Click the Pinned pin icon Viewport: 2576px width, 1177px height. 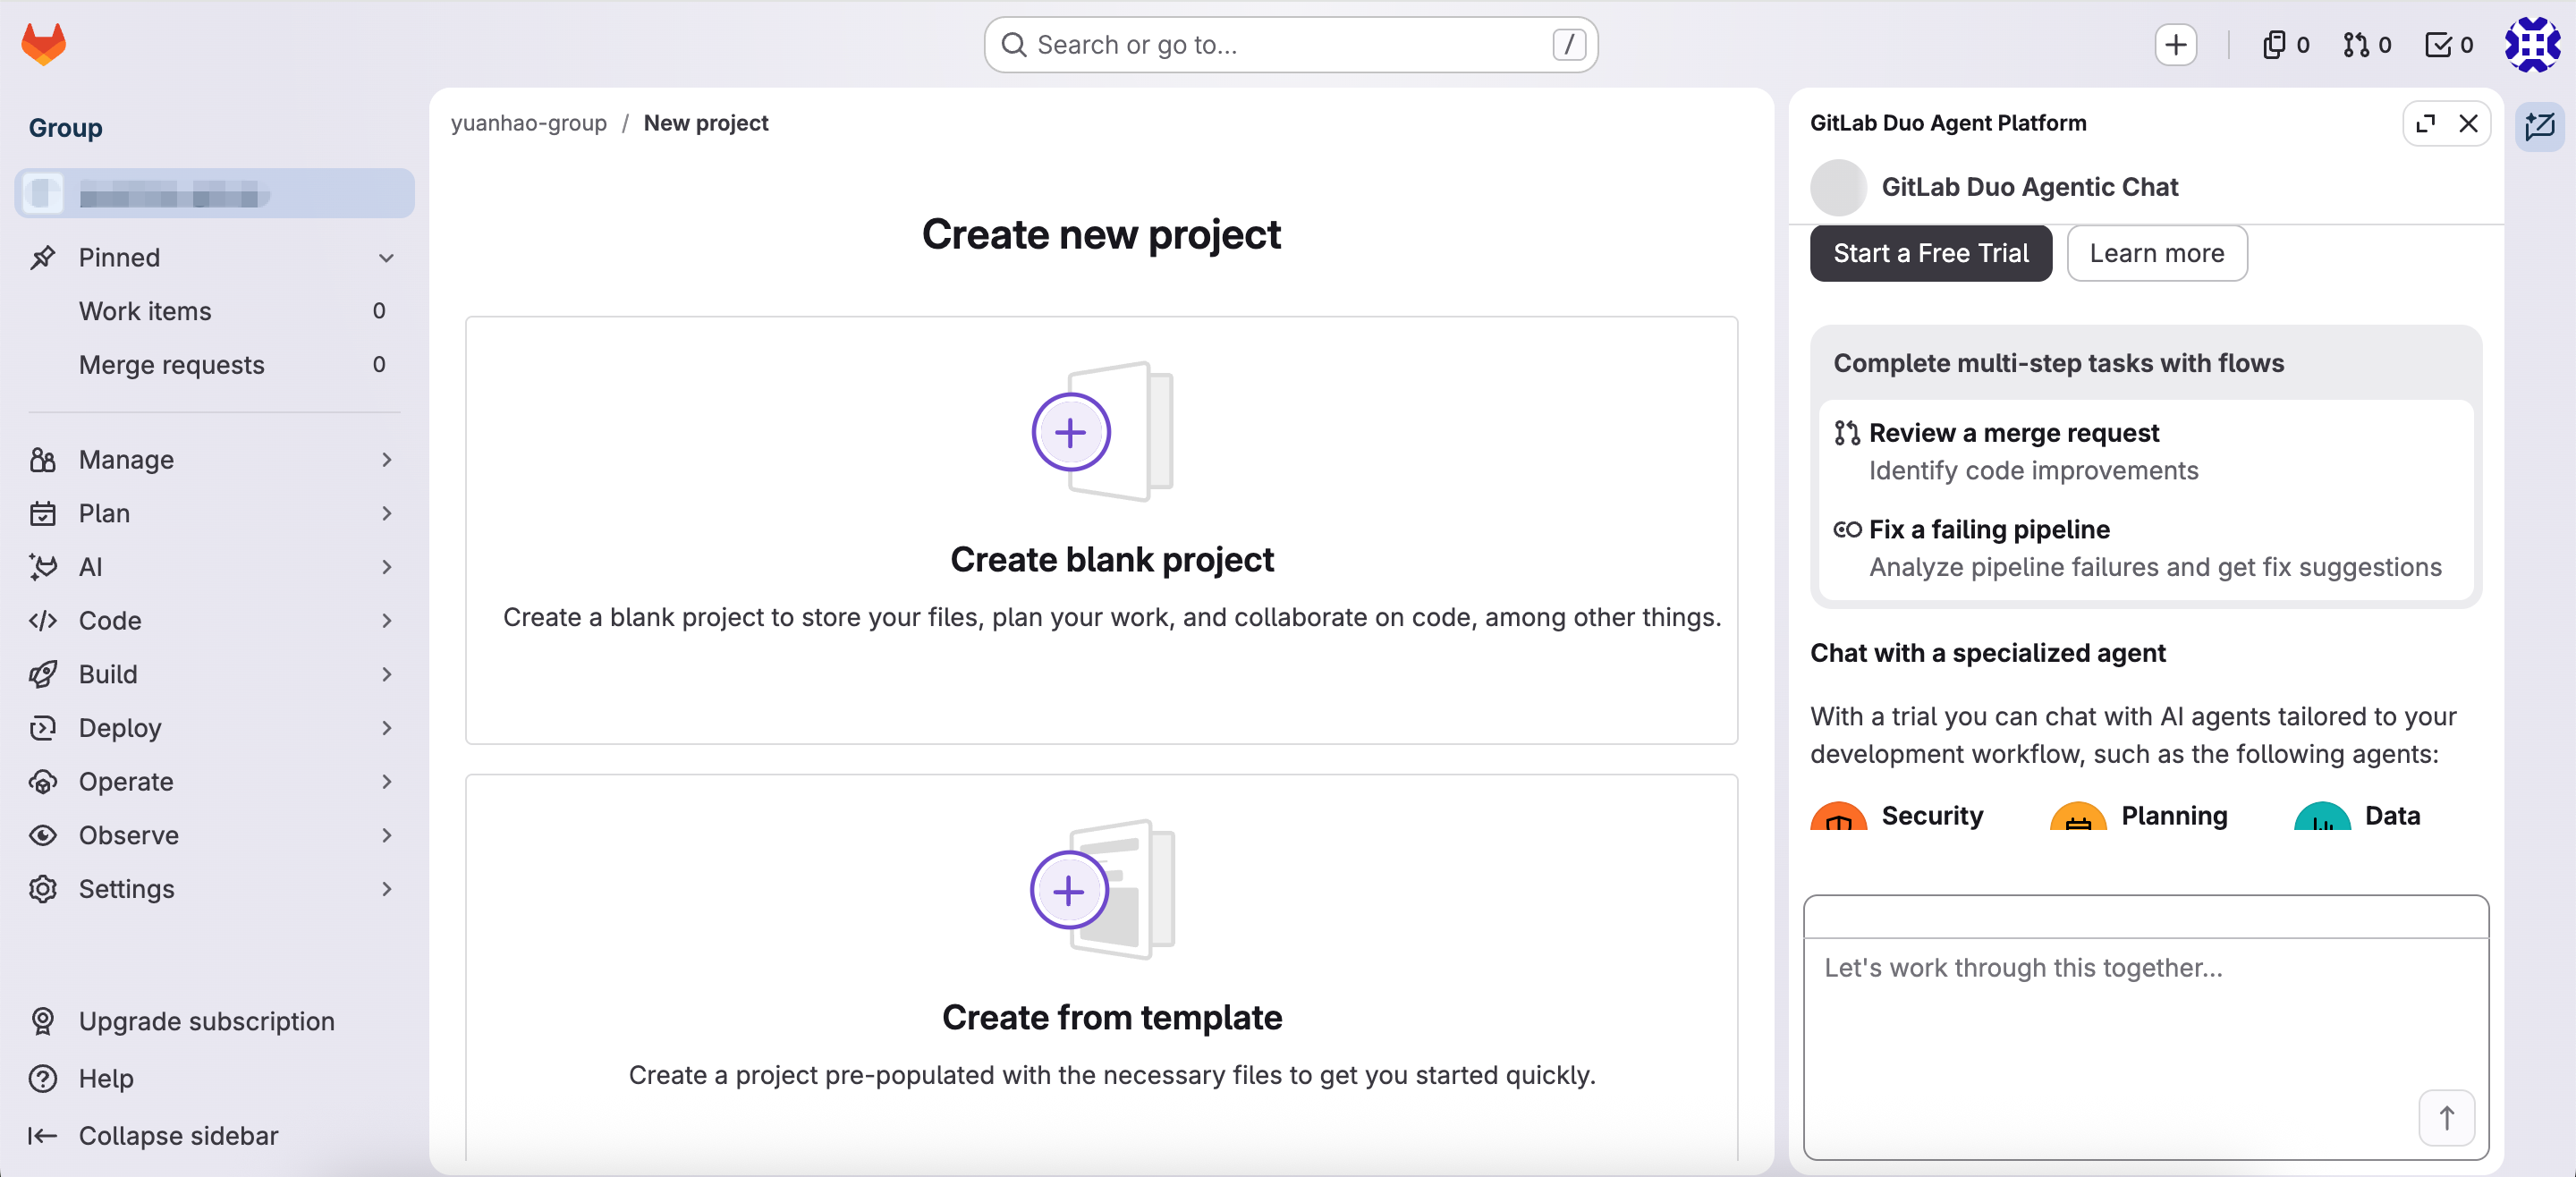click(x=42, y=258)
